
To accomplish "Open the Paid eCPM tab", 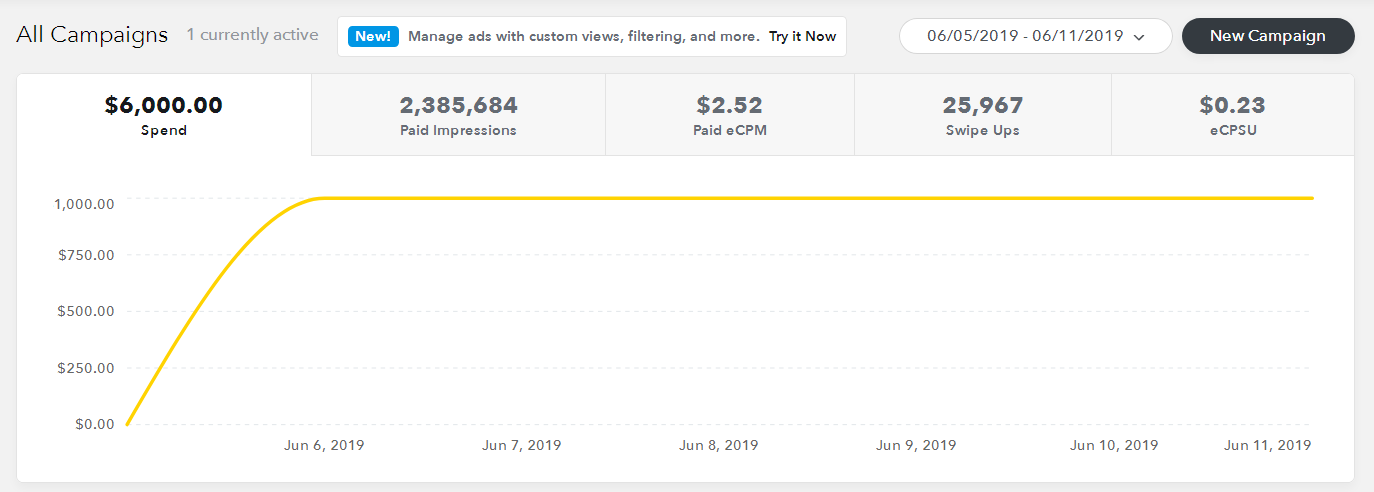I will click(x=729, y=115).
